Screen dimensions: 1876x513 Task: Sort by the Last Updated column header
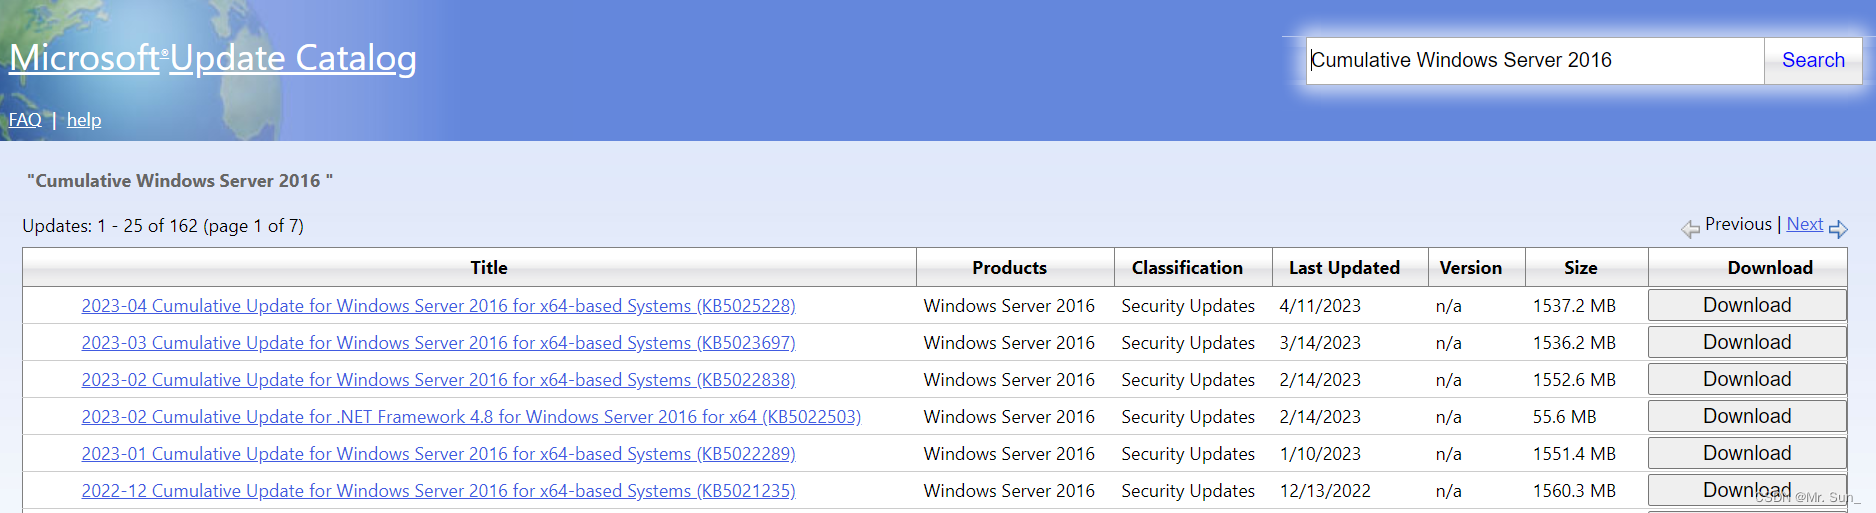coord(1344,268)
